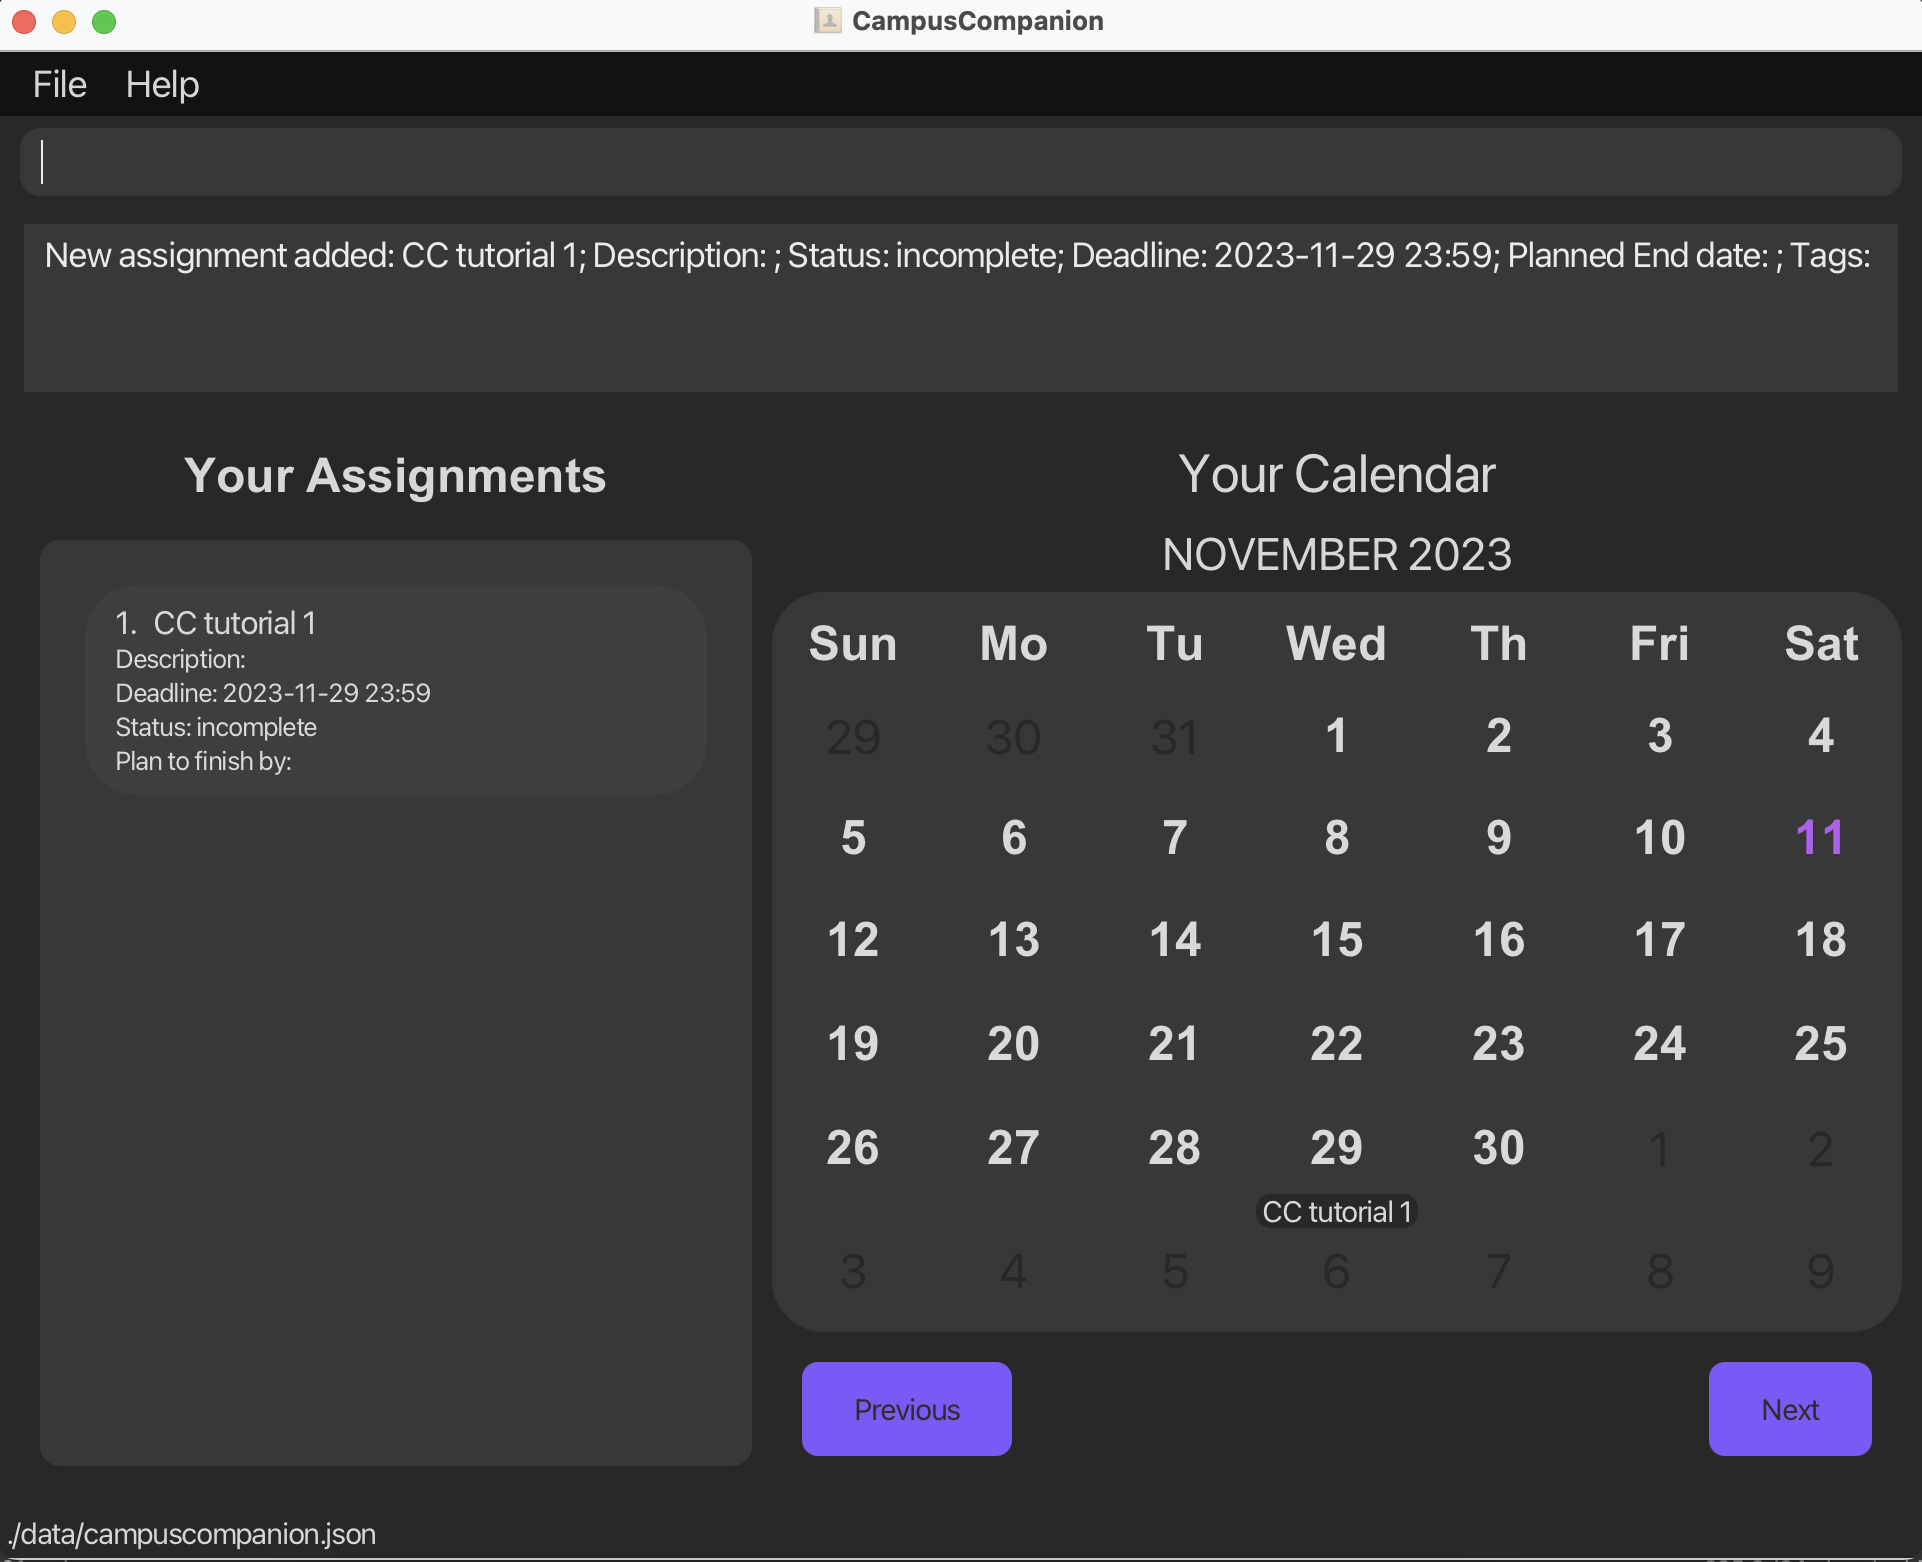Select today's date 11 in purple
This screenshot has width=1922, height=1562.
[x=1820, y=837]
